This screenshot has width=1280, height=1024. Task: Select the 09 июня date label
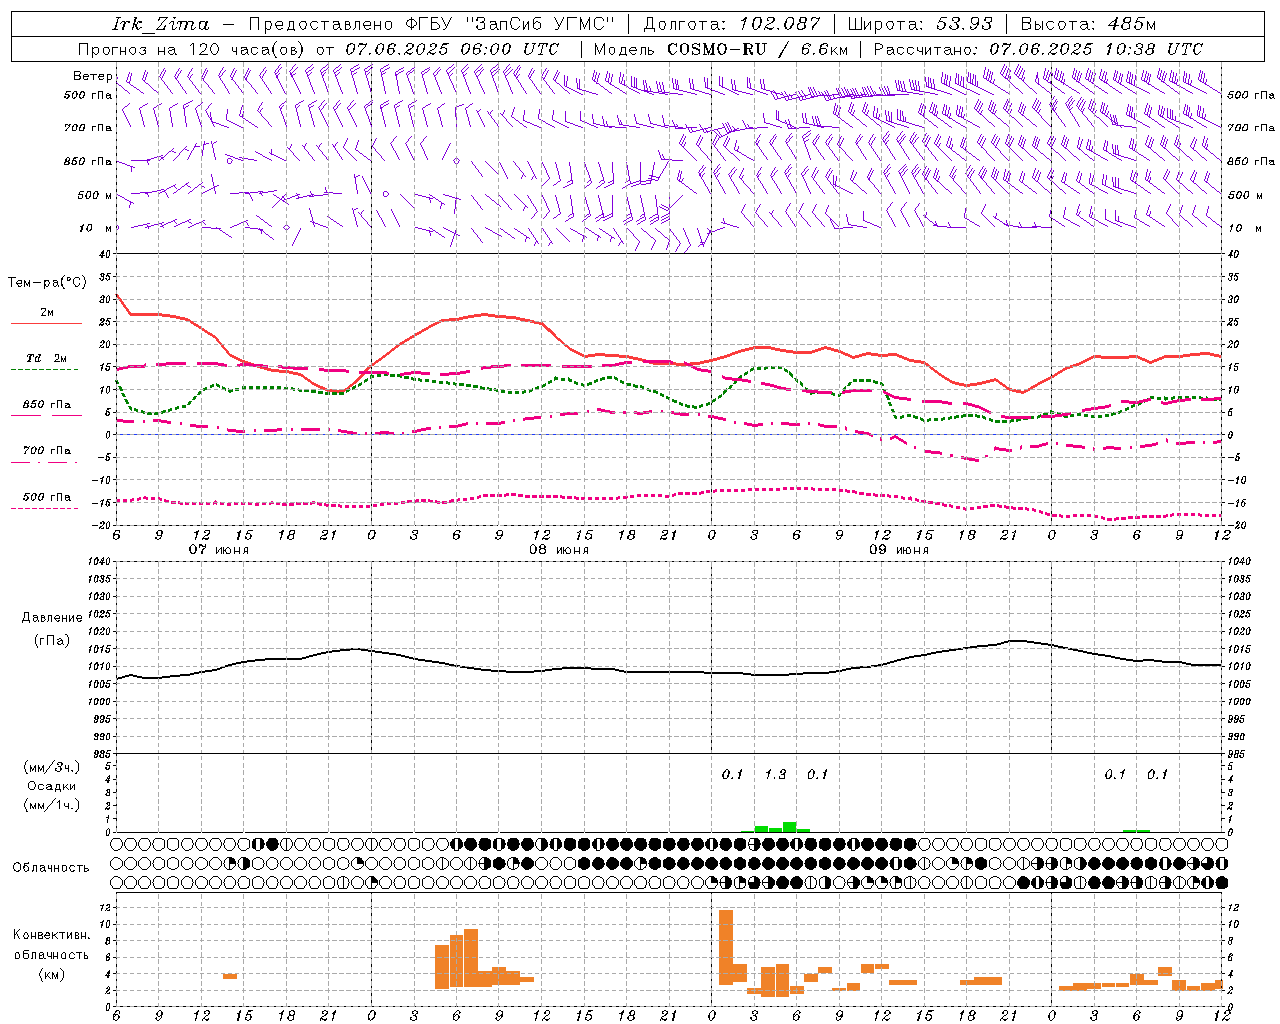(899, 549)
